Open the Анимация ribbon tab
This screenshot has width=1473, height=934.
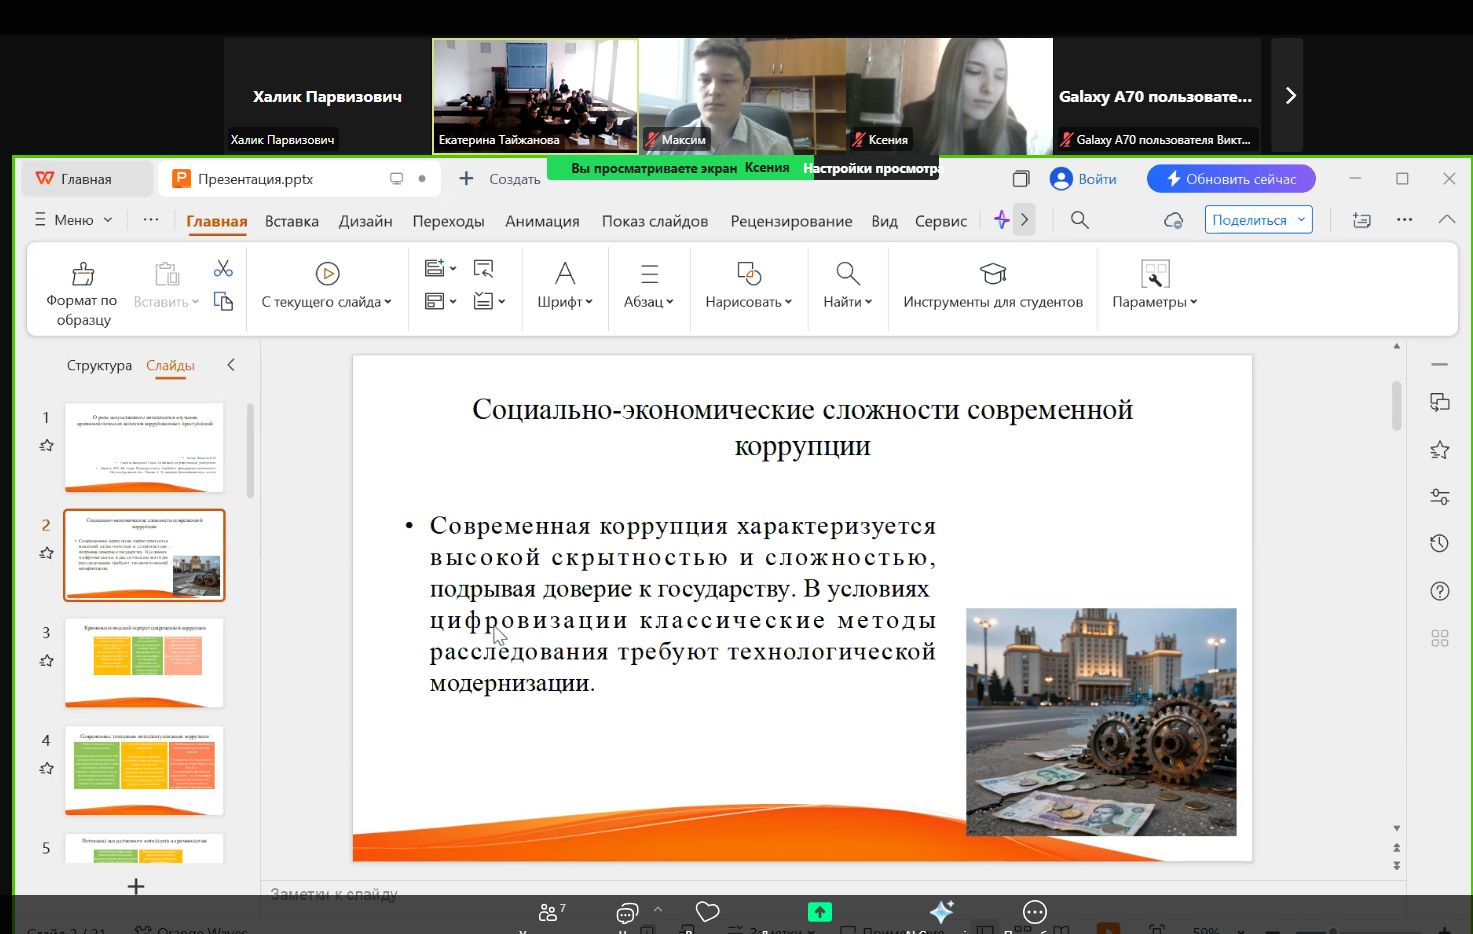pyautogui.click(x=542, y=221)
